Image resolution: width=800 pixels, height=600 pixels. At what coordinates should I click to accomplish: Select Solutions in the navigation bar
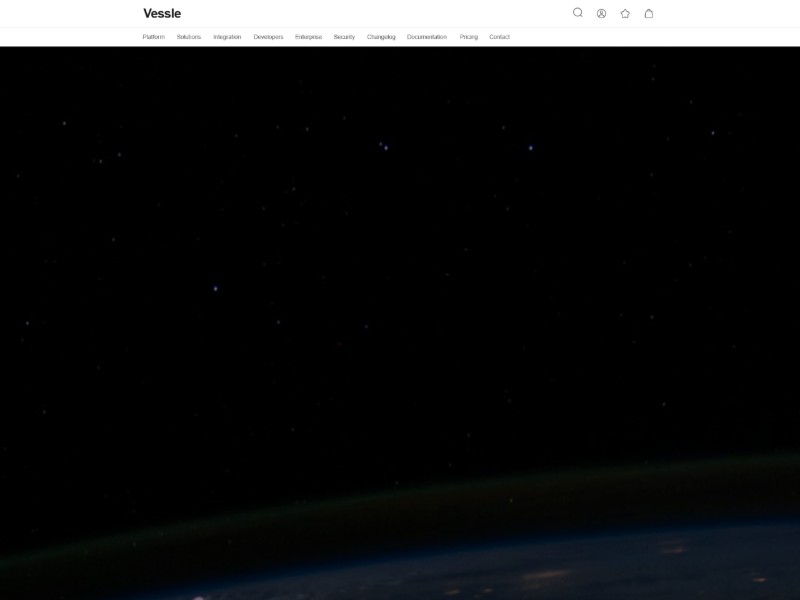pos(189,37)
